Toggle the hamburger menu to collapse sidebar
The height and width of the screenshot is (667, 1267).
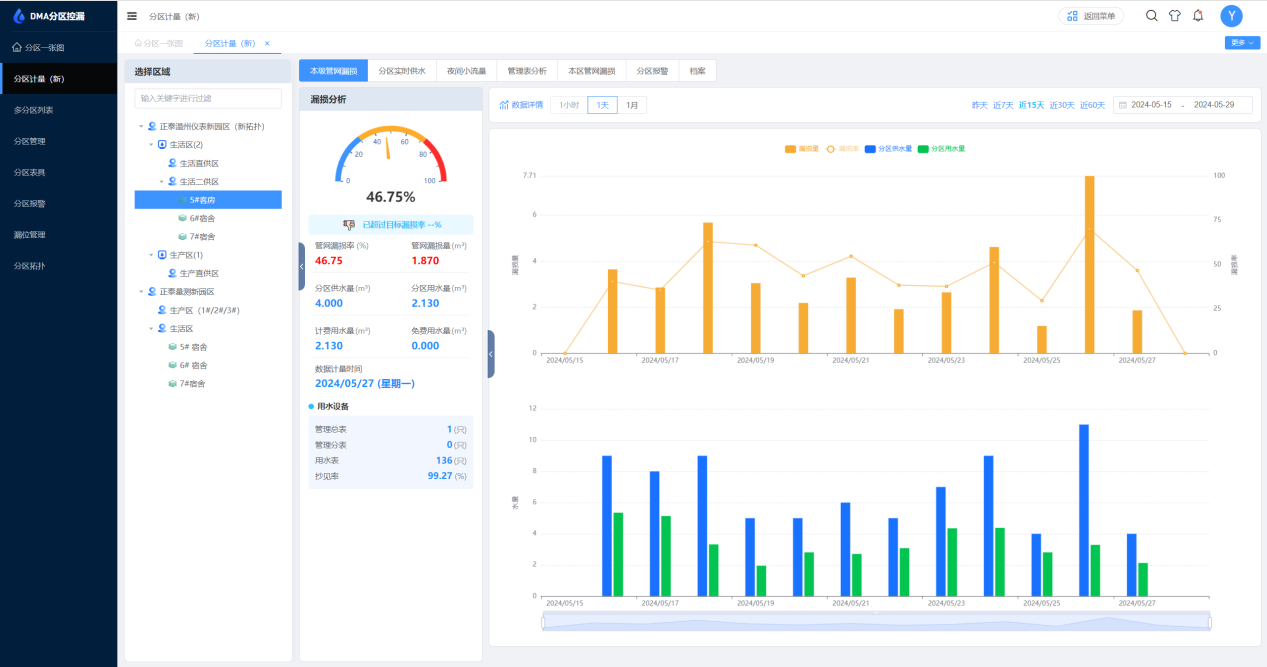click(132, 16)
